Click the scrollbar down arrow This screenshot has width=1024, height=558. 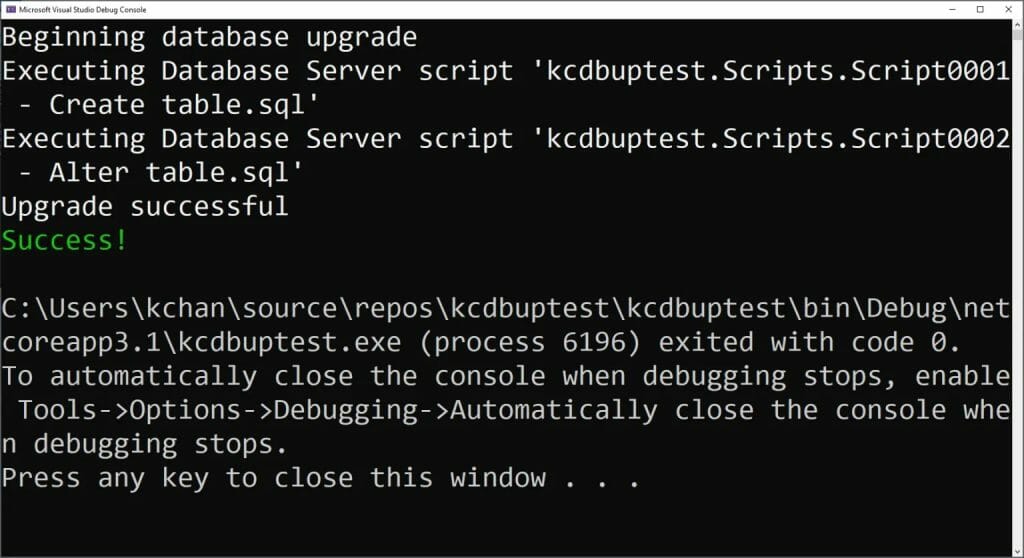(x=1017, y=552)
